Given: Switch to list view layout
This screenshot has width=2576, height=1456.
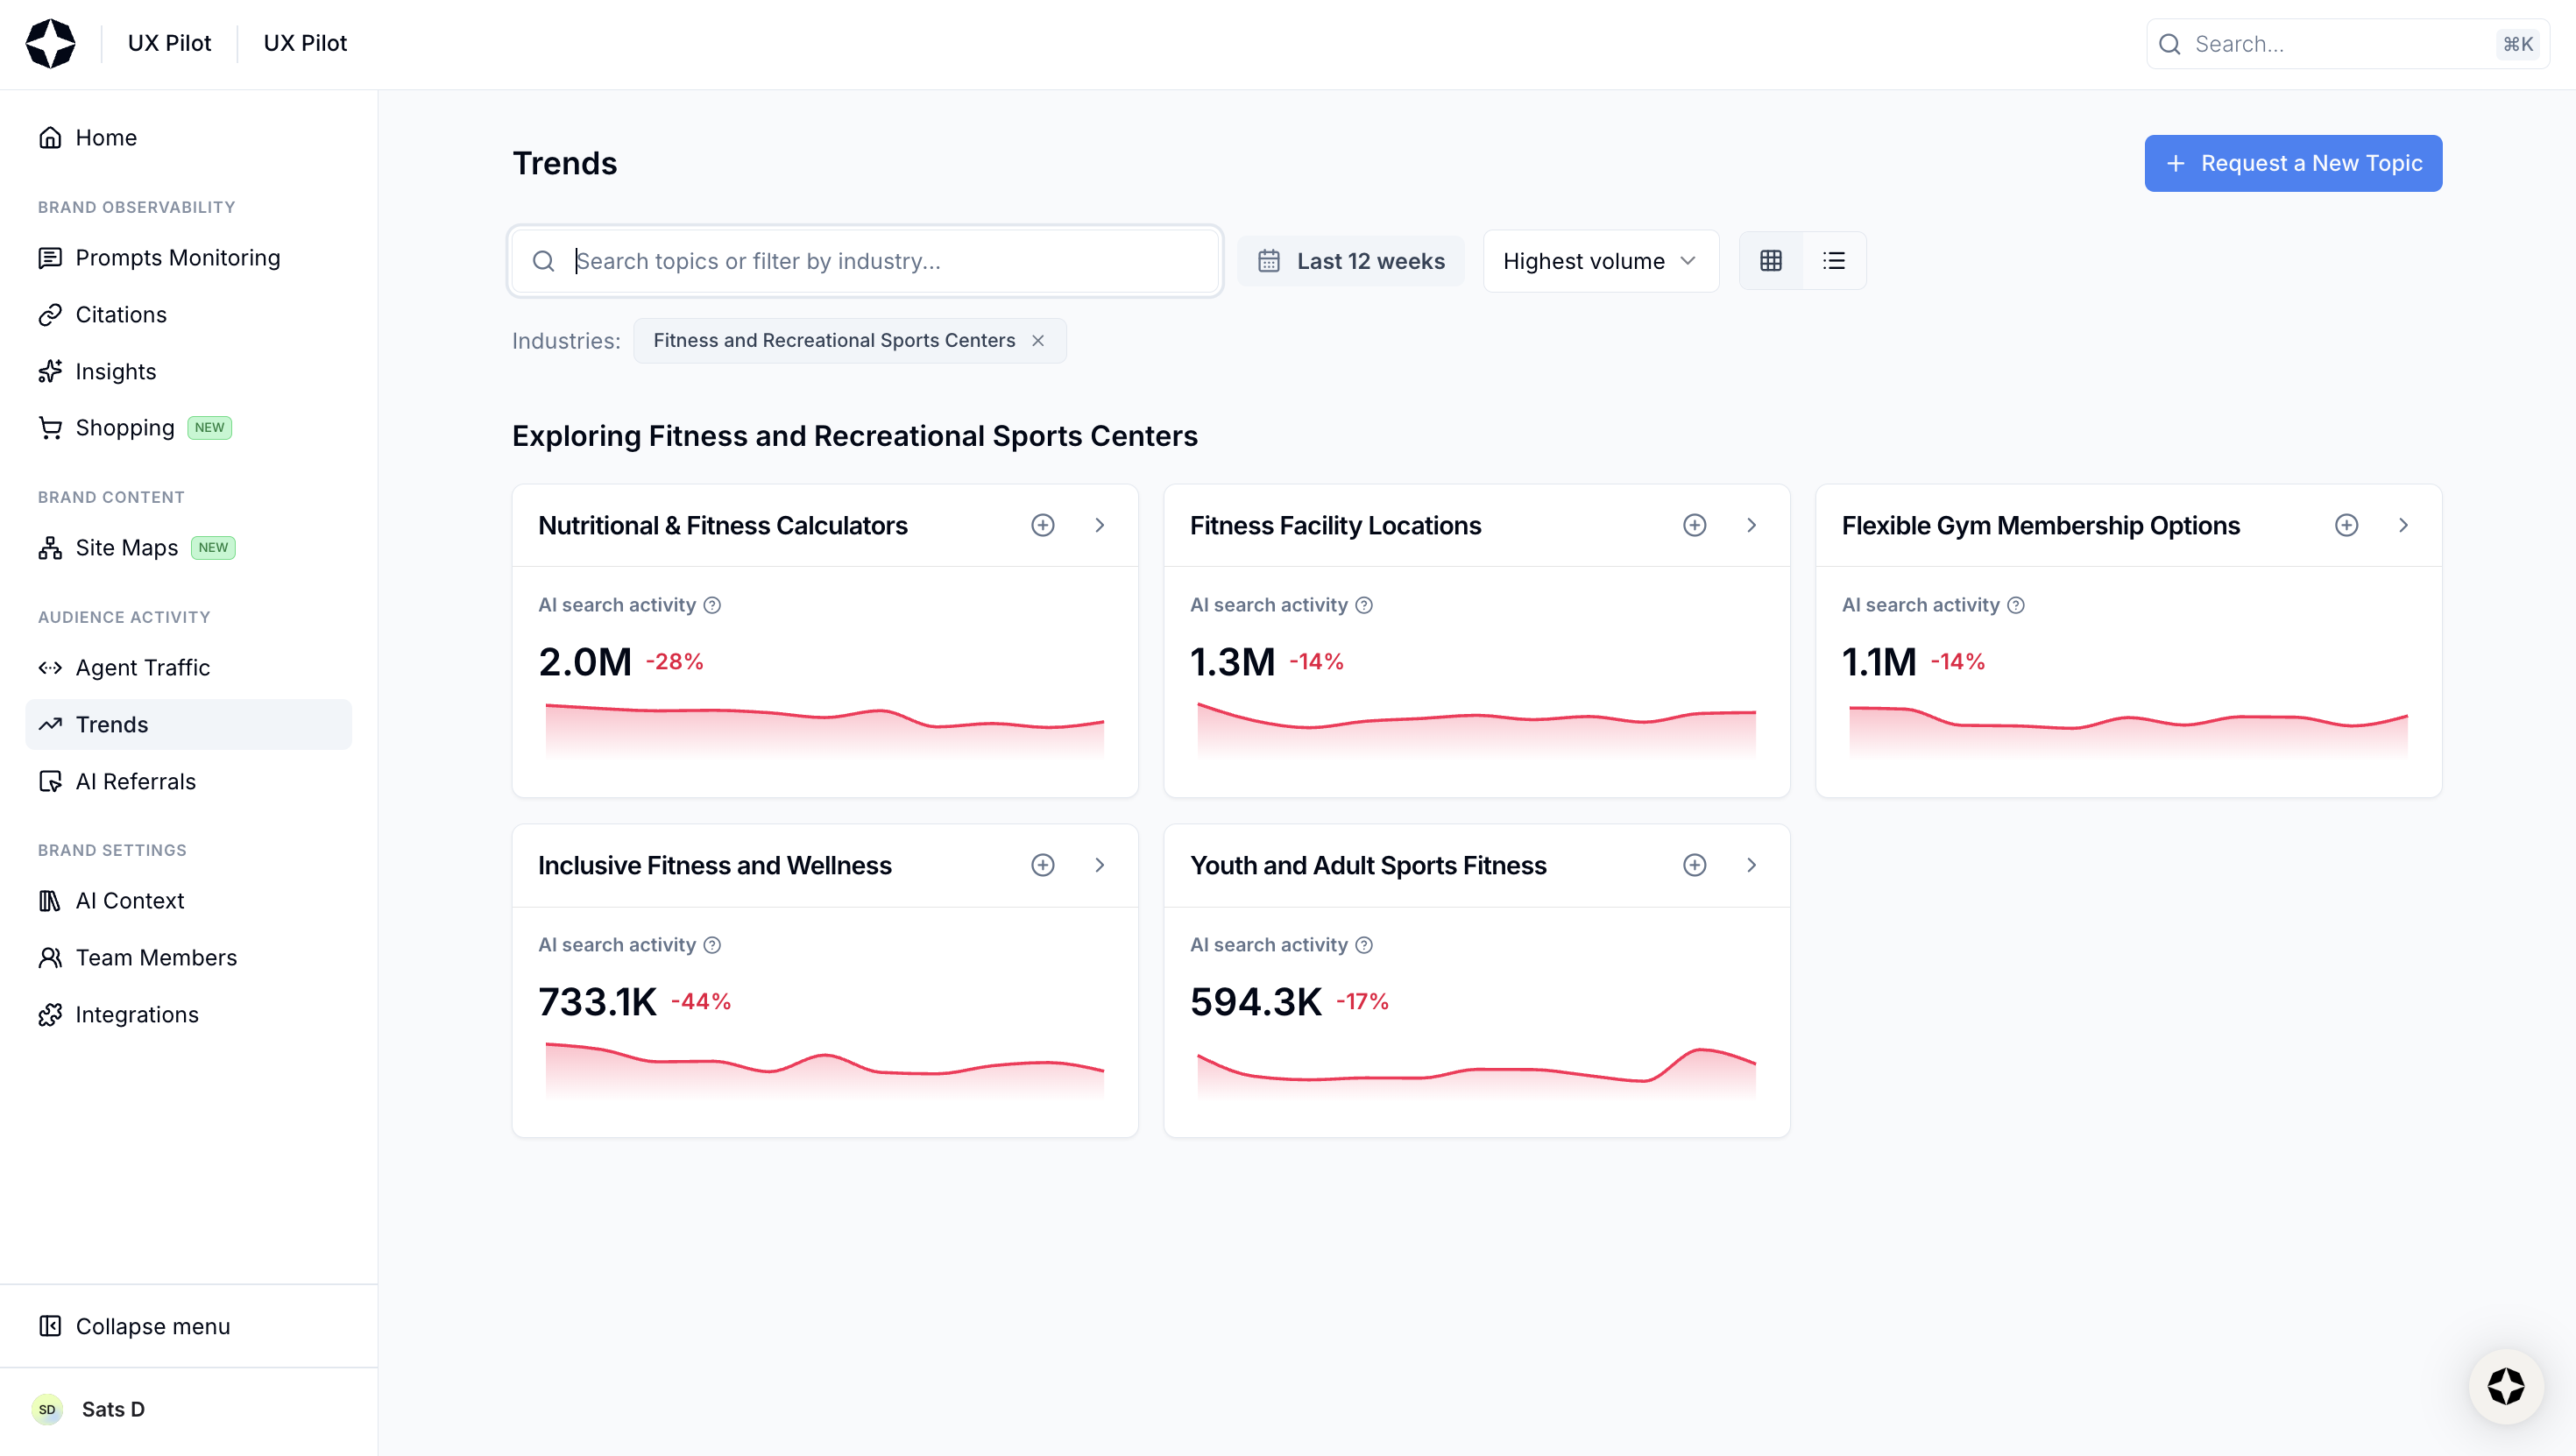Looking at the screenshot, I should (x=1834, y=261).
